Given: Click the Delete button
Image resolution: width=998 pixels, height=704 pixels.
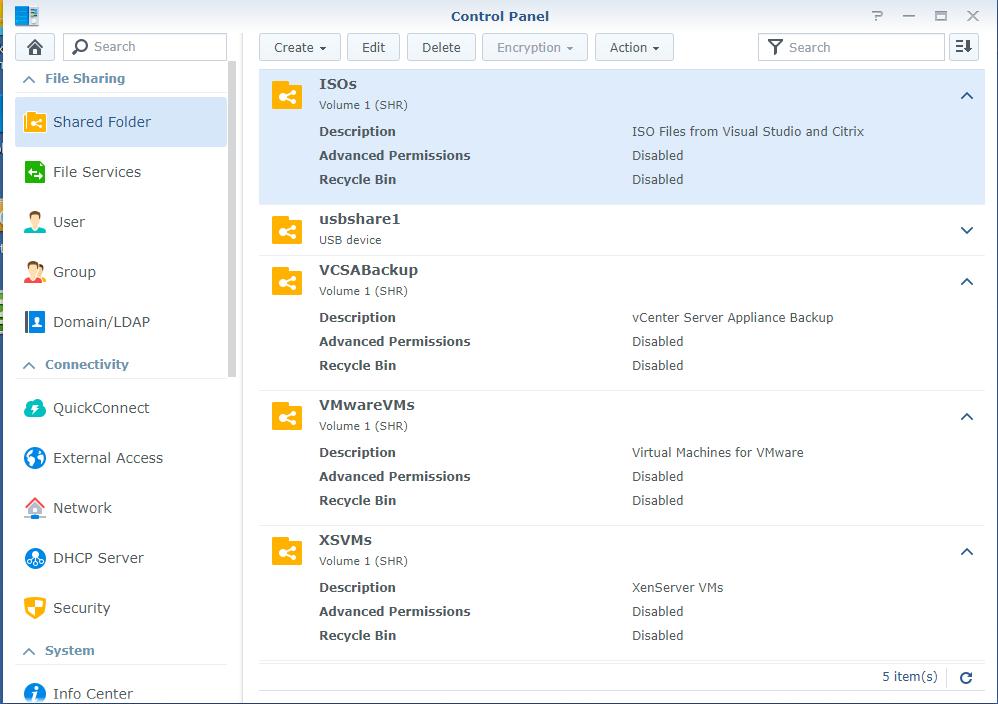Looking at the screenshot, I should tap(441, 47).
